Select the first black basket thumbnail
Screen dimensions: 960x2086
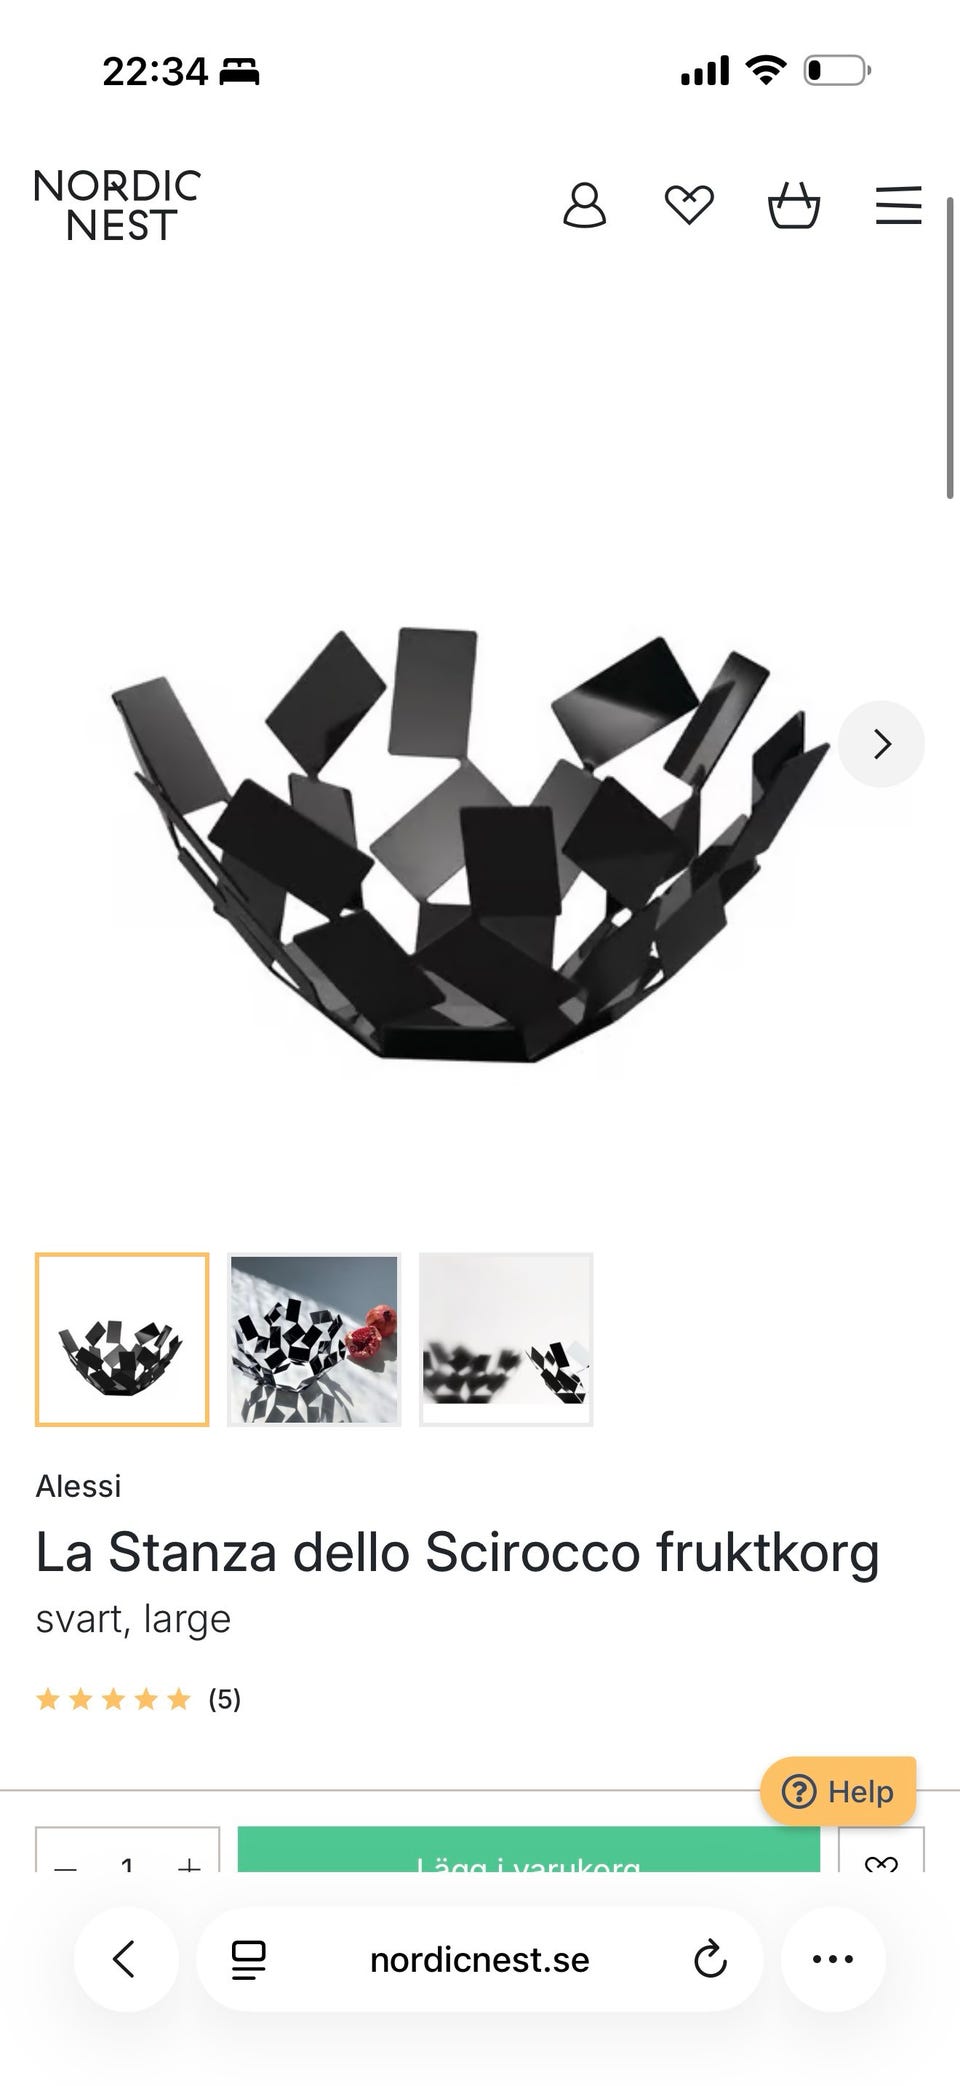click(122, 1339)
